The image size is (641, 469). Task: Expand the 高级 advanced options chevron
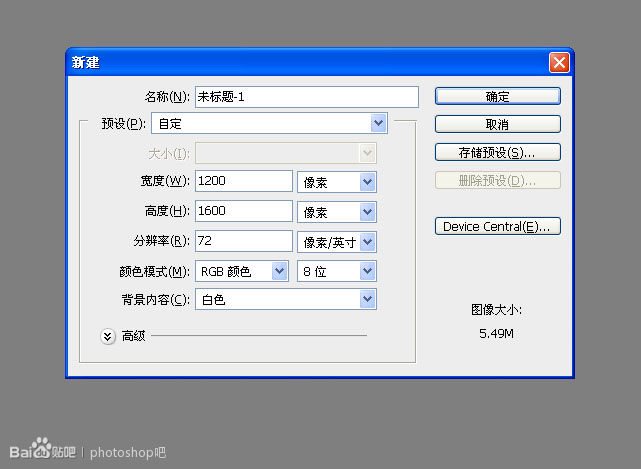(108, 337)
